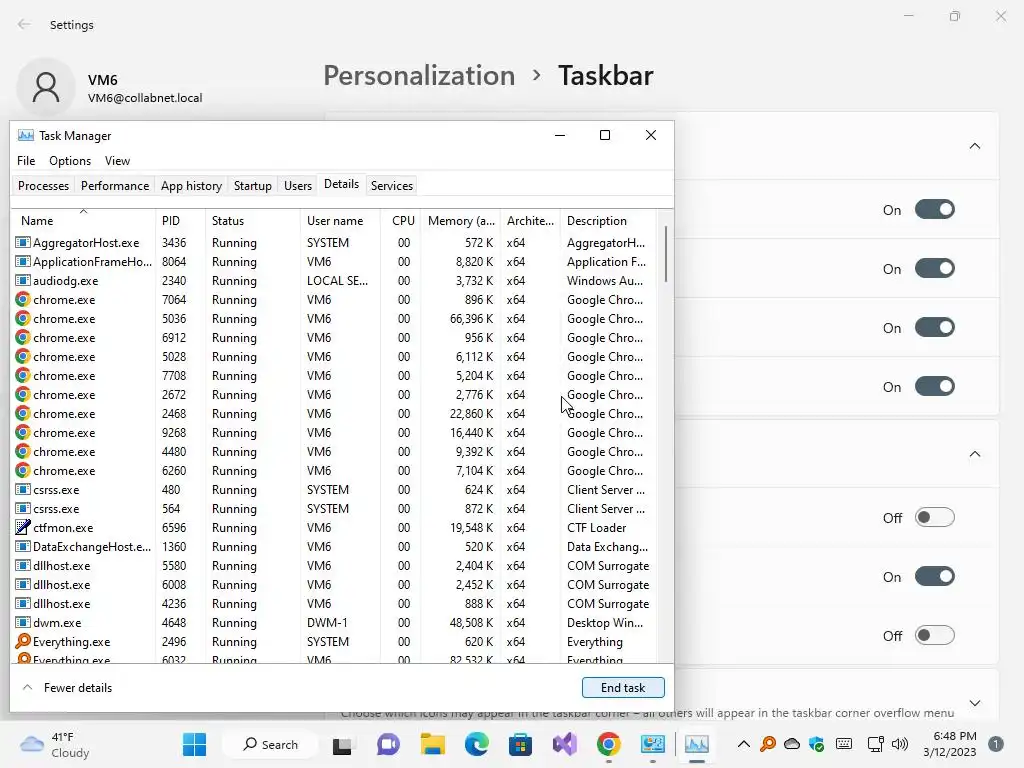The image size is (1024, 768).
Task: Turn off the fifth On toggle in Settings
Action: pos(935,577)
